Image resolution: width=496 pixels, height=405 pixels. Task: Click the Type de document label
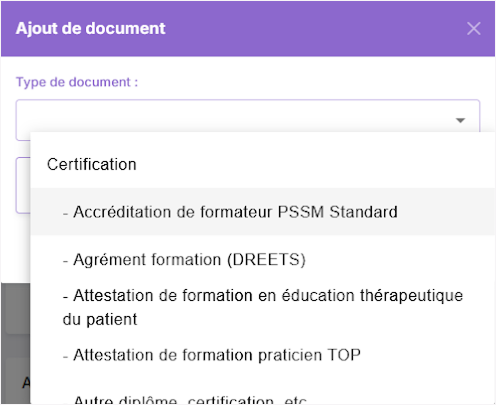[77, 82]
